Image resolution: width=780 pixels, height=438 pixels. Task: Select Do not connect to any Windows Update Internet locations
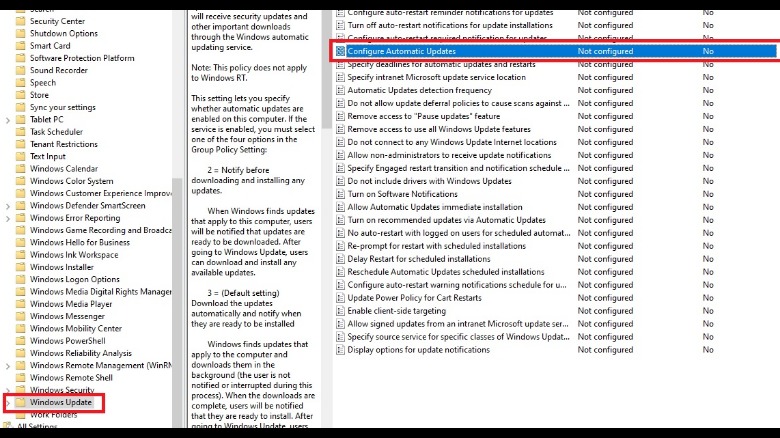pos(452,142)
